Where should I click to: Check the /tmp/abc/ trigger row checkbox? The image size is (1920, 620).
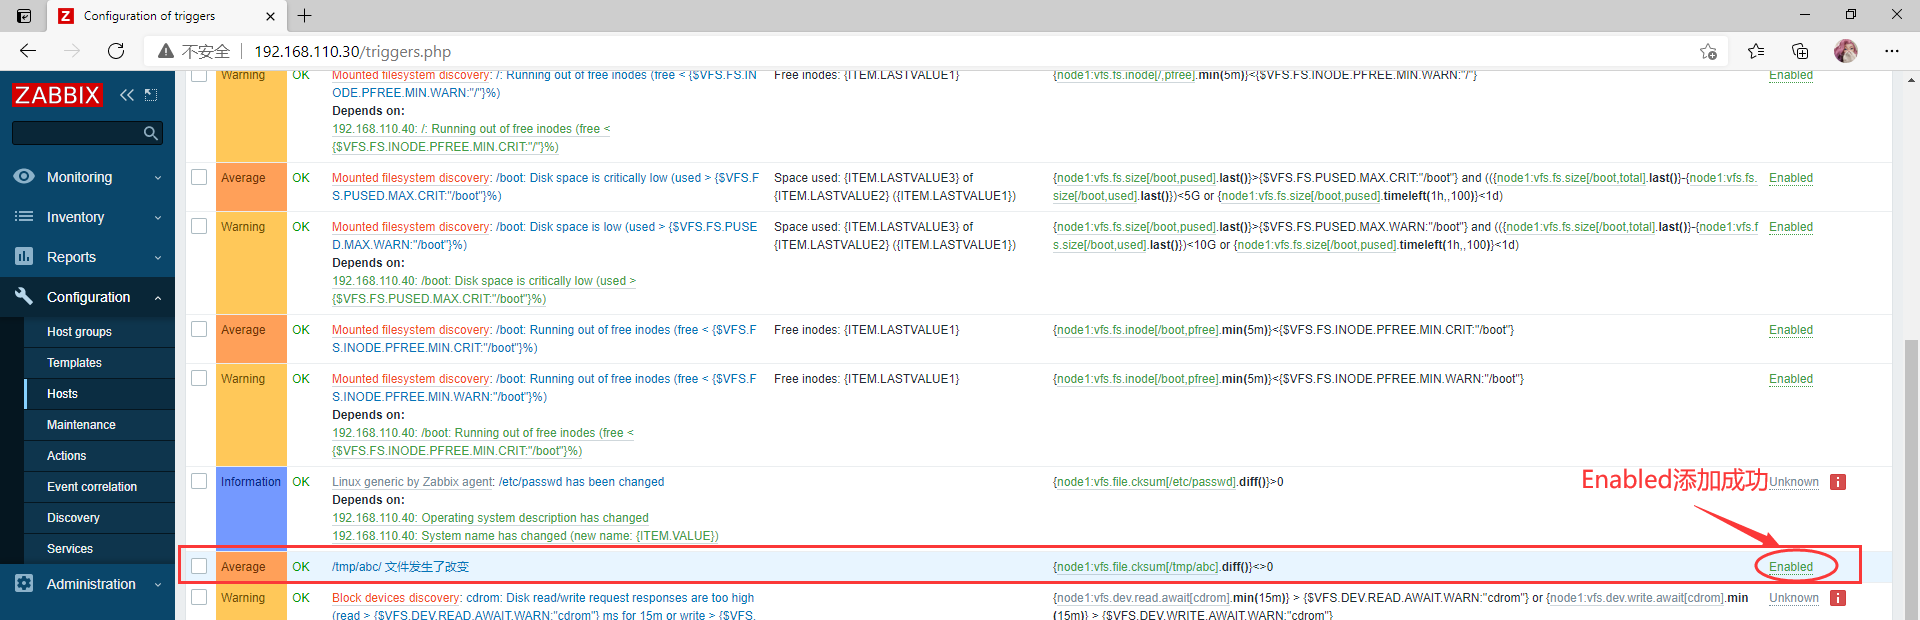tap(199, 566)
